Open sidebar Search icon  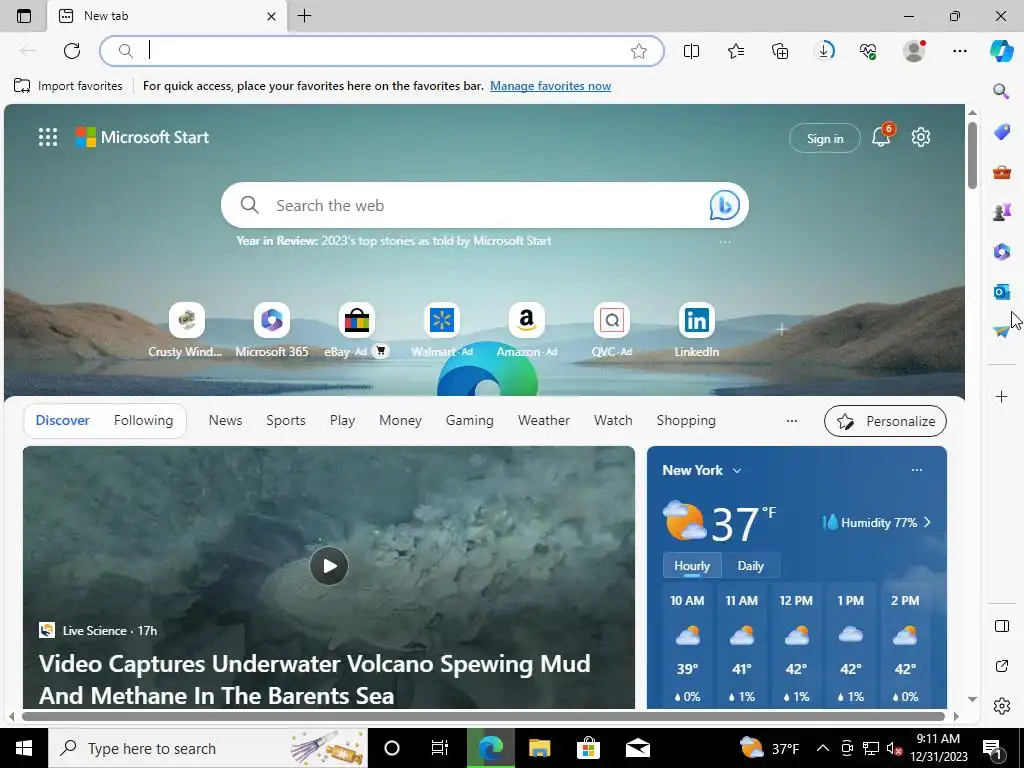click(1001, 91)
